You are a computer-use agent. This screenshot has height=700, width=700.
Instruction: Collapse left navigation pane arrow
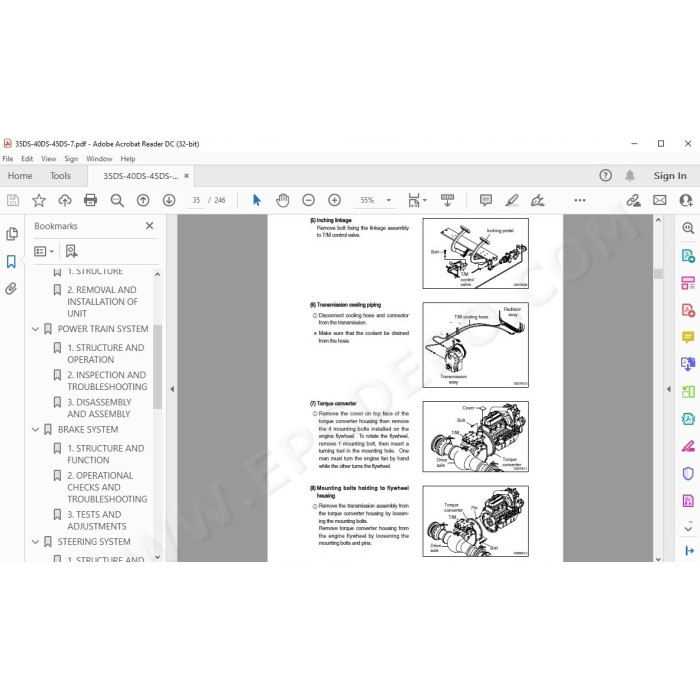tap(172, 389)
